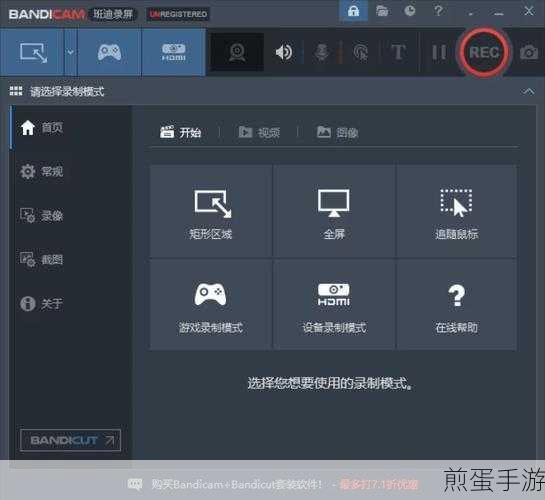
Task: Click the grid icon beside 请选择录制模式
Action: point(16,91)
